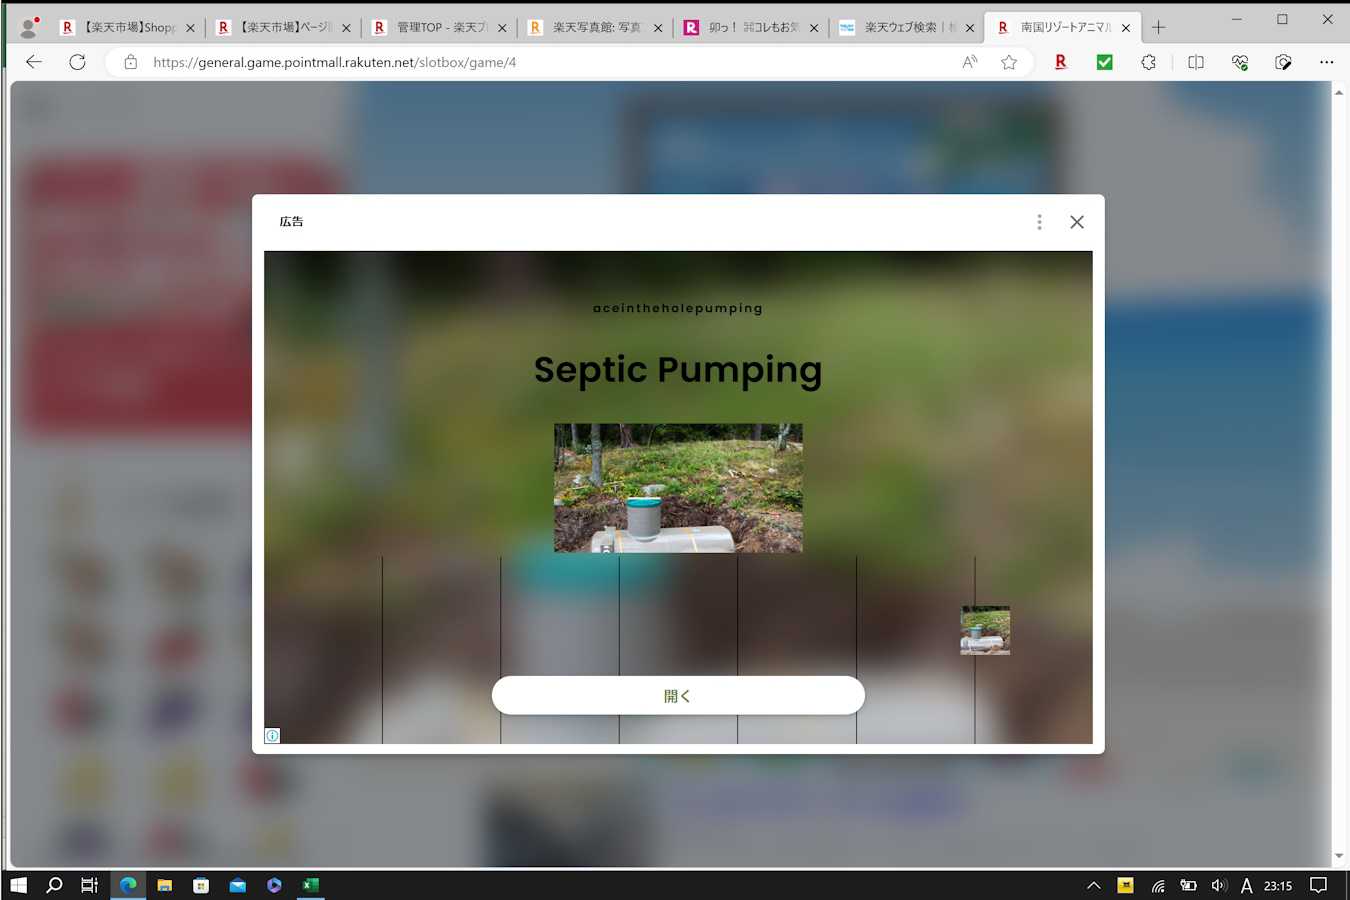Click the aceintheholepumping advertiser link

pos(678,308)
